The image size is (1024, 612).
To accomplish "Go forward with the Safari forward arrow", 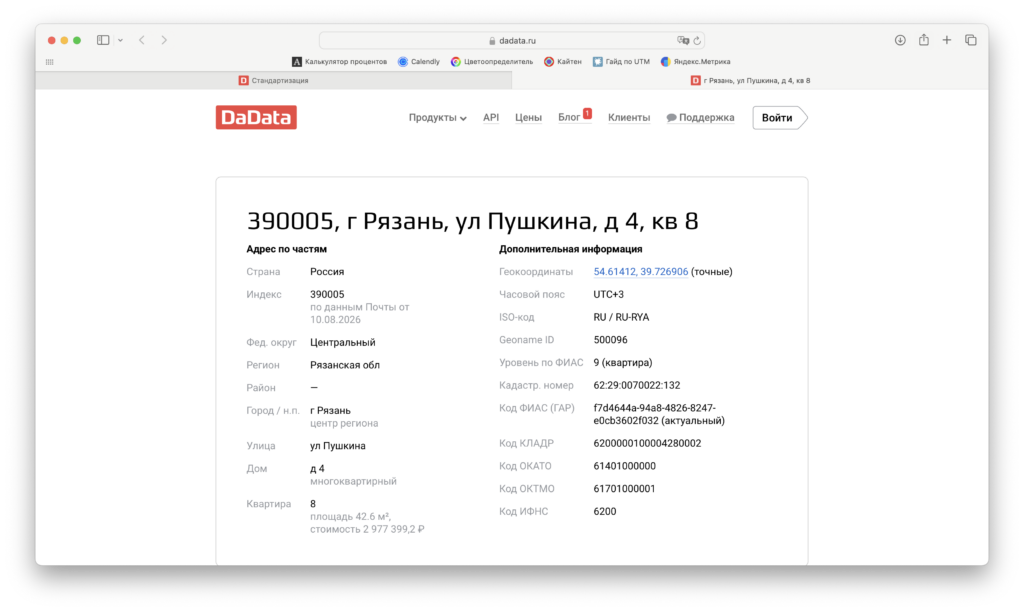I will coord(164,40).
